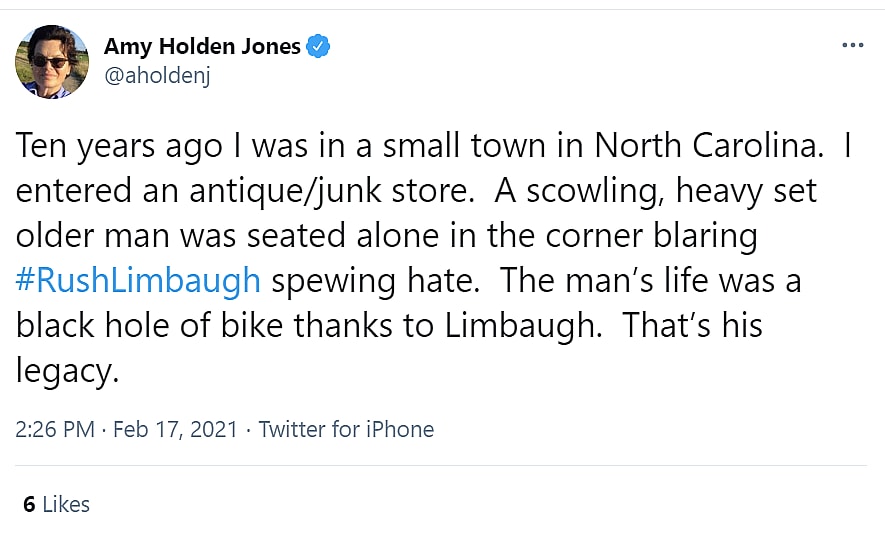This screenshot has height=534, width=885.
Task: Open the three-dot more options menu
Action: click(x=852, y=46)
